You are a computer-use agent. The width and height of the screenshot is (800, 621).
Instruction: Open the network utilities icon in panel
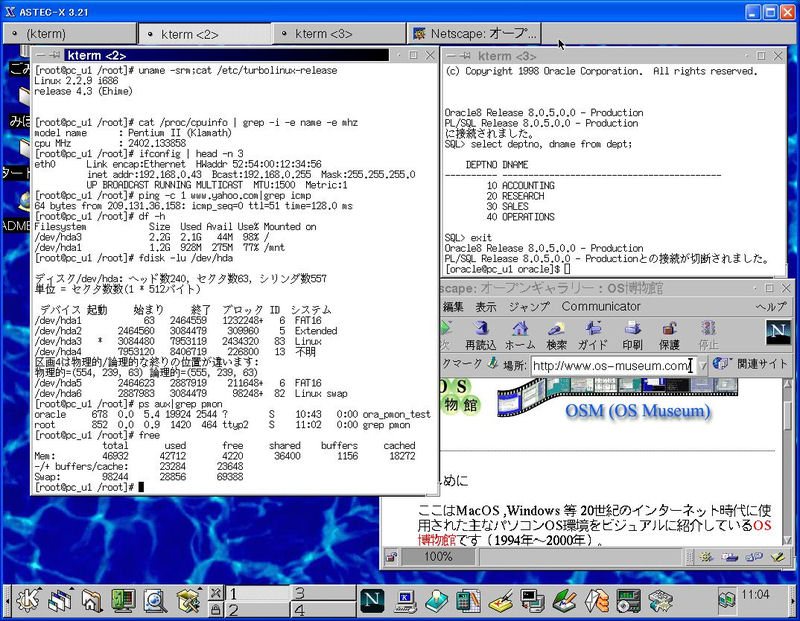coord(661,601)
